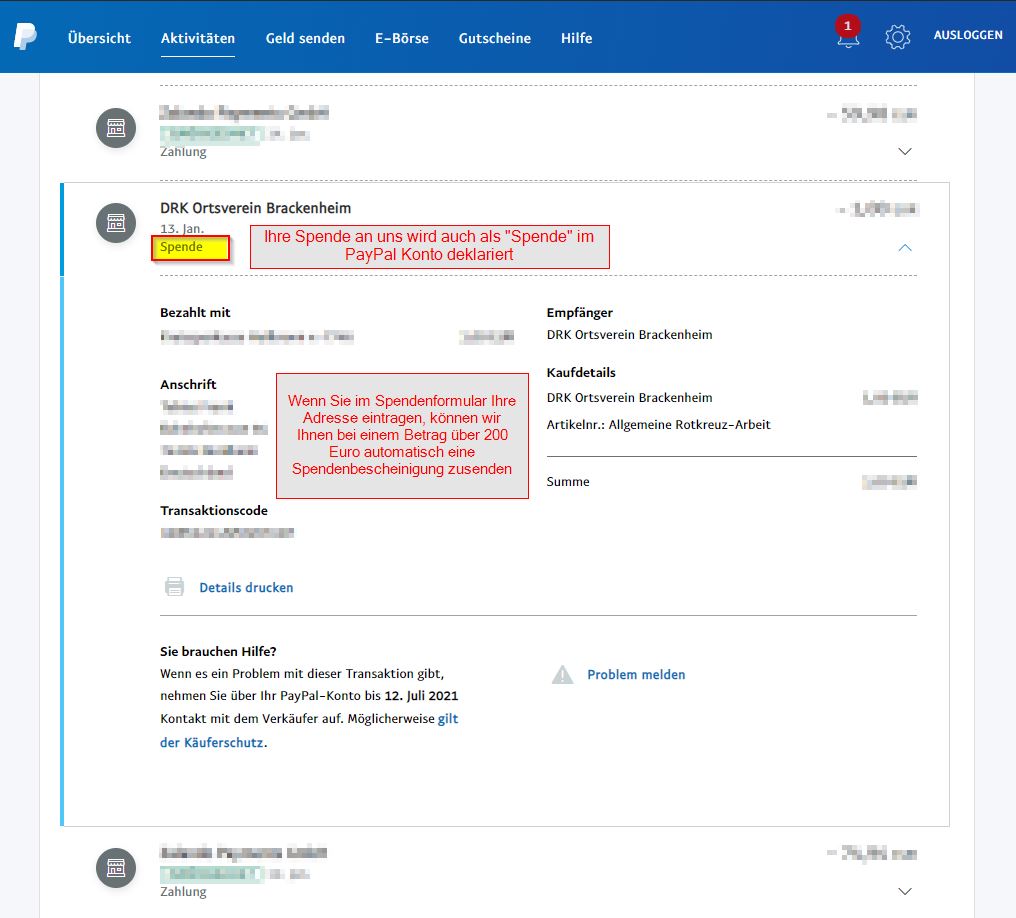Click the Empfänger name DRK Ortsverein Brackenheim
The height and width of the screenshot is (918, 1016).
coord(629,335)
